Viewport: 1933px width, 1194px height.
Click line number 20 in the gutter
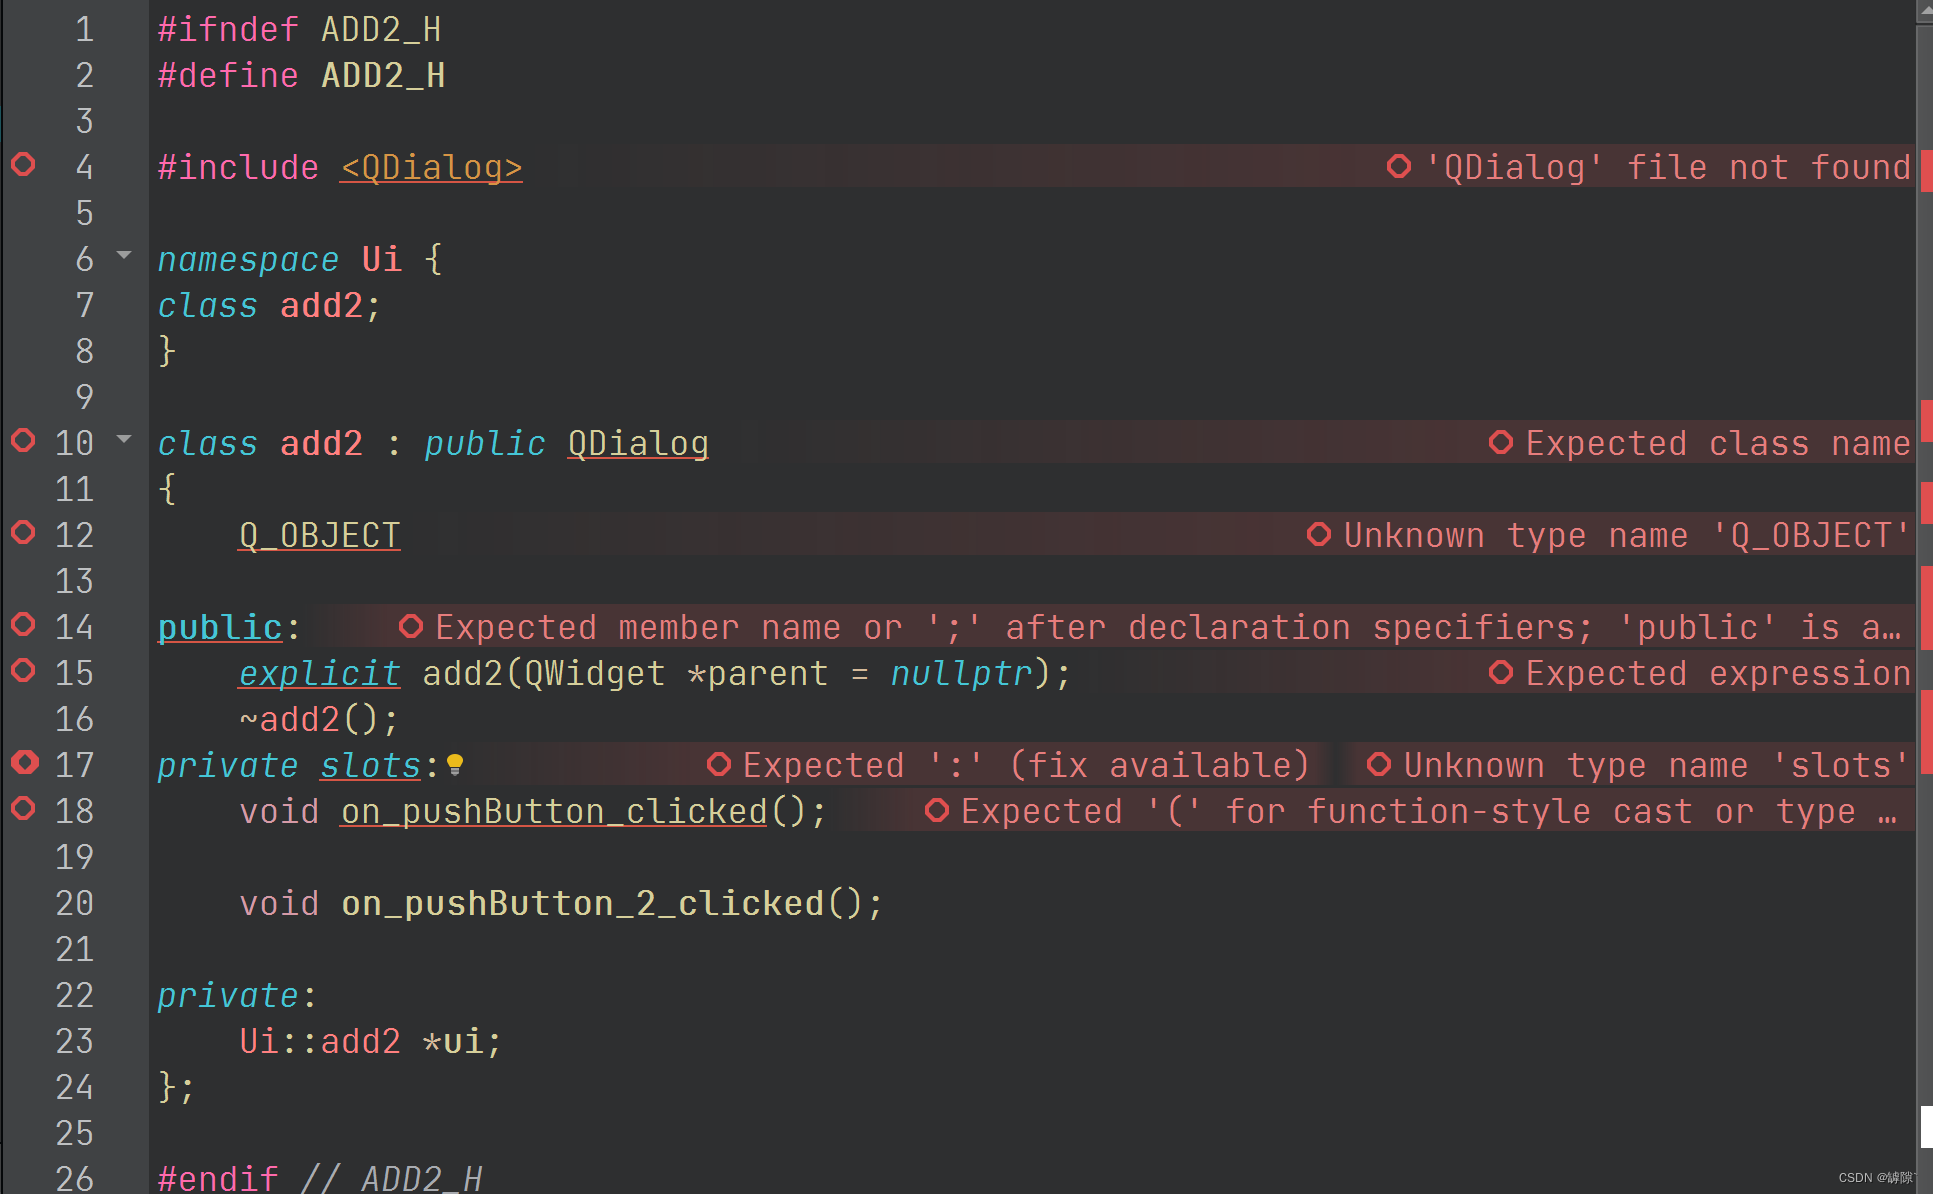click(75, 903)
